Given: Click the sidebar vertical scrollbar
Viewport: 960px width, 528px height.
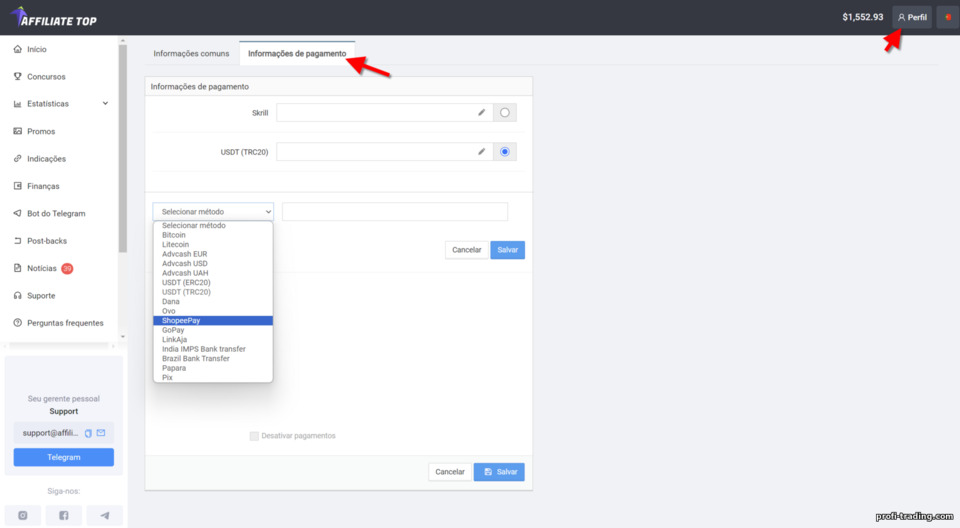Looking at the screenshot, I should pos(122,147).
